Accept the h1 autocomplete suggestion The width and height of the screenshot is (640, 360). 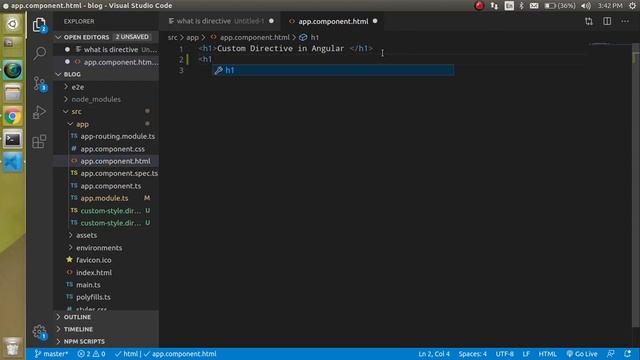point(333,70)
